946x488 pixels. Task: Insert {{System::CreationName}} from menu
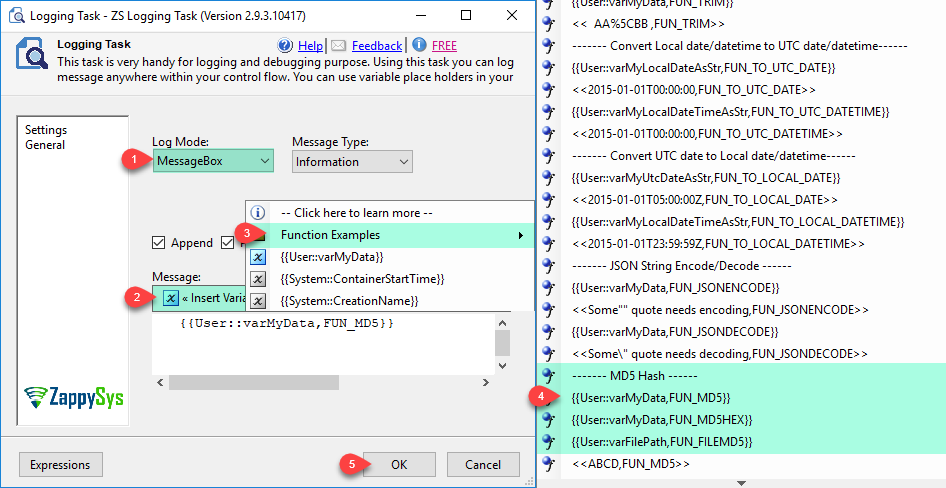point(349,300)
